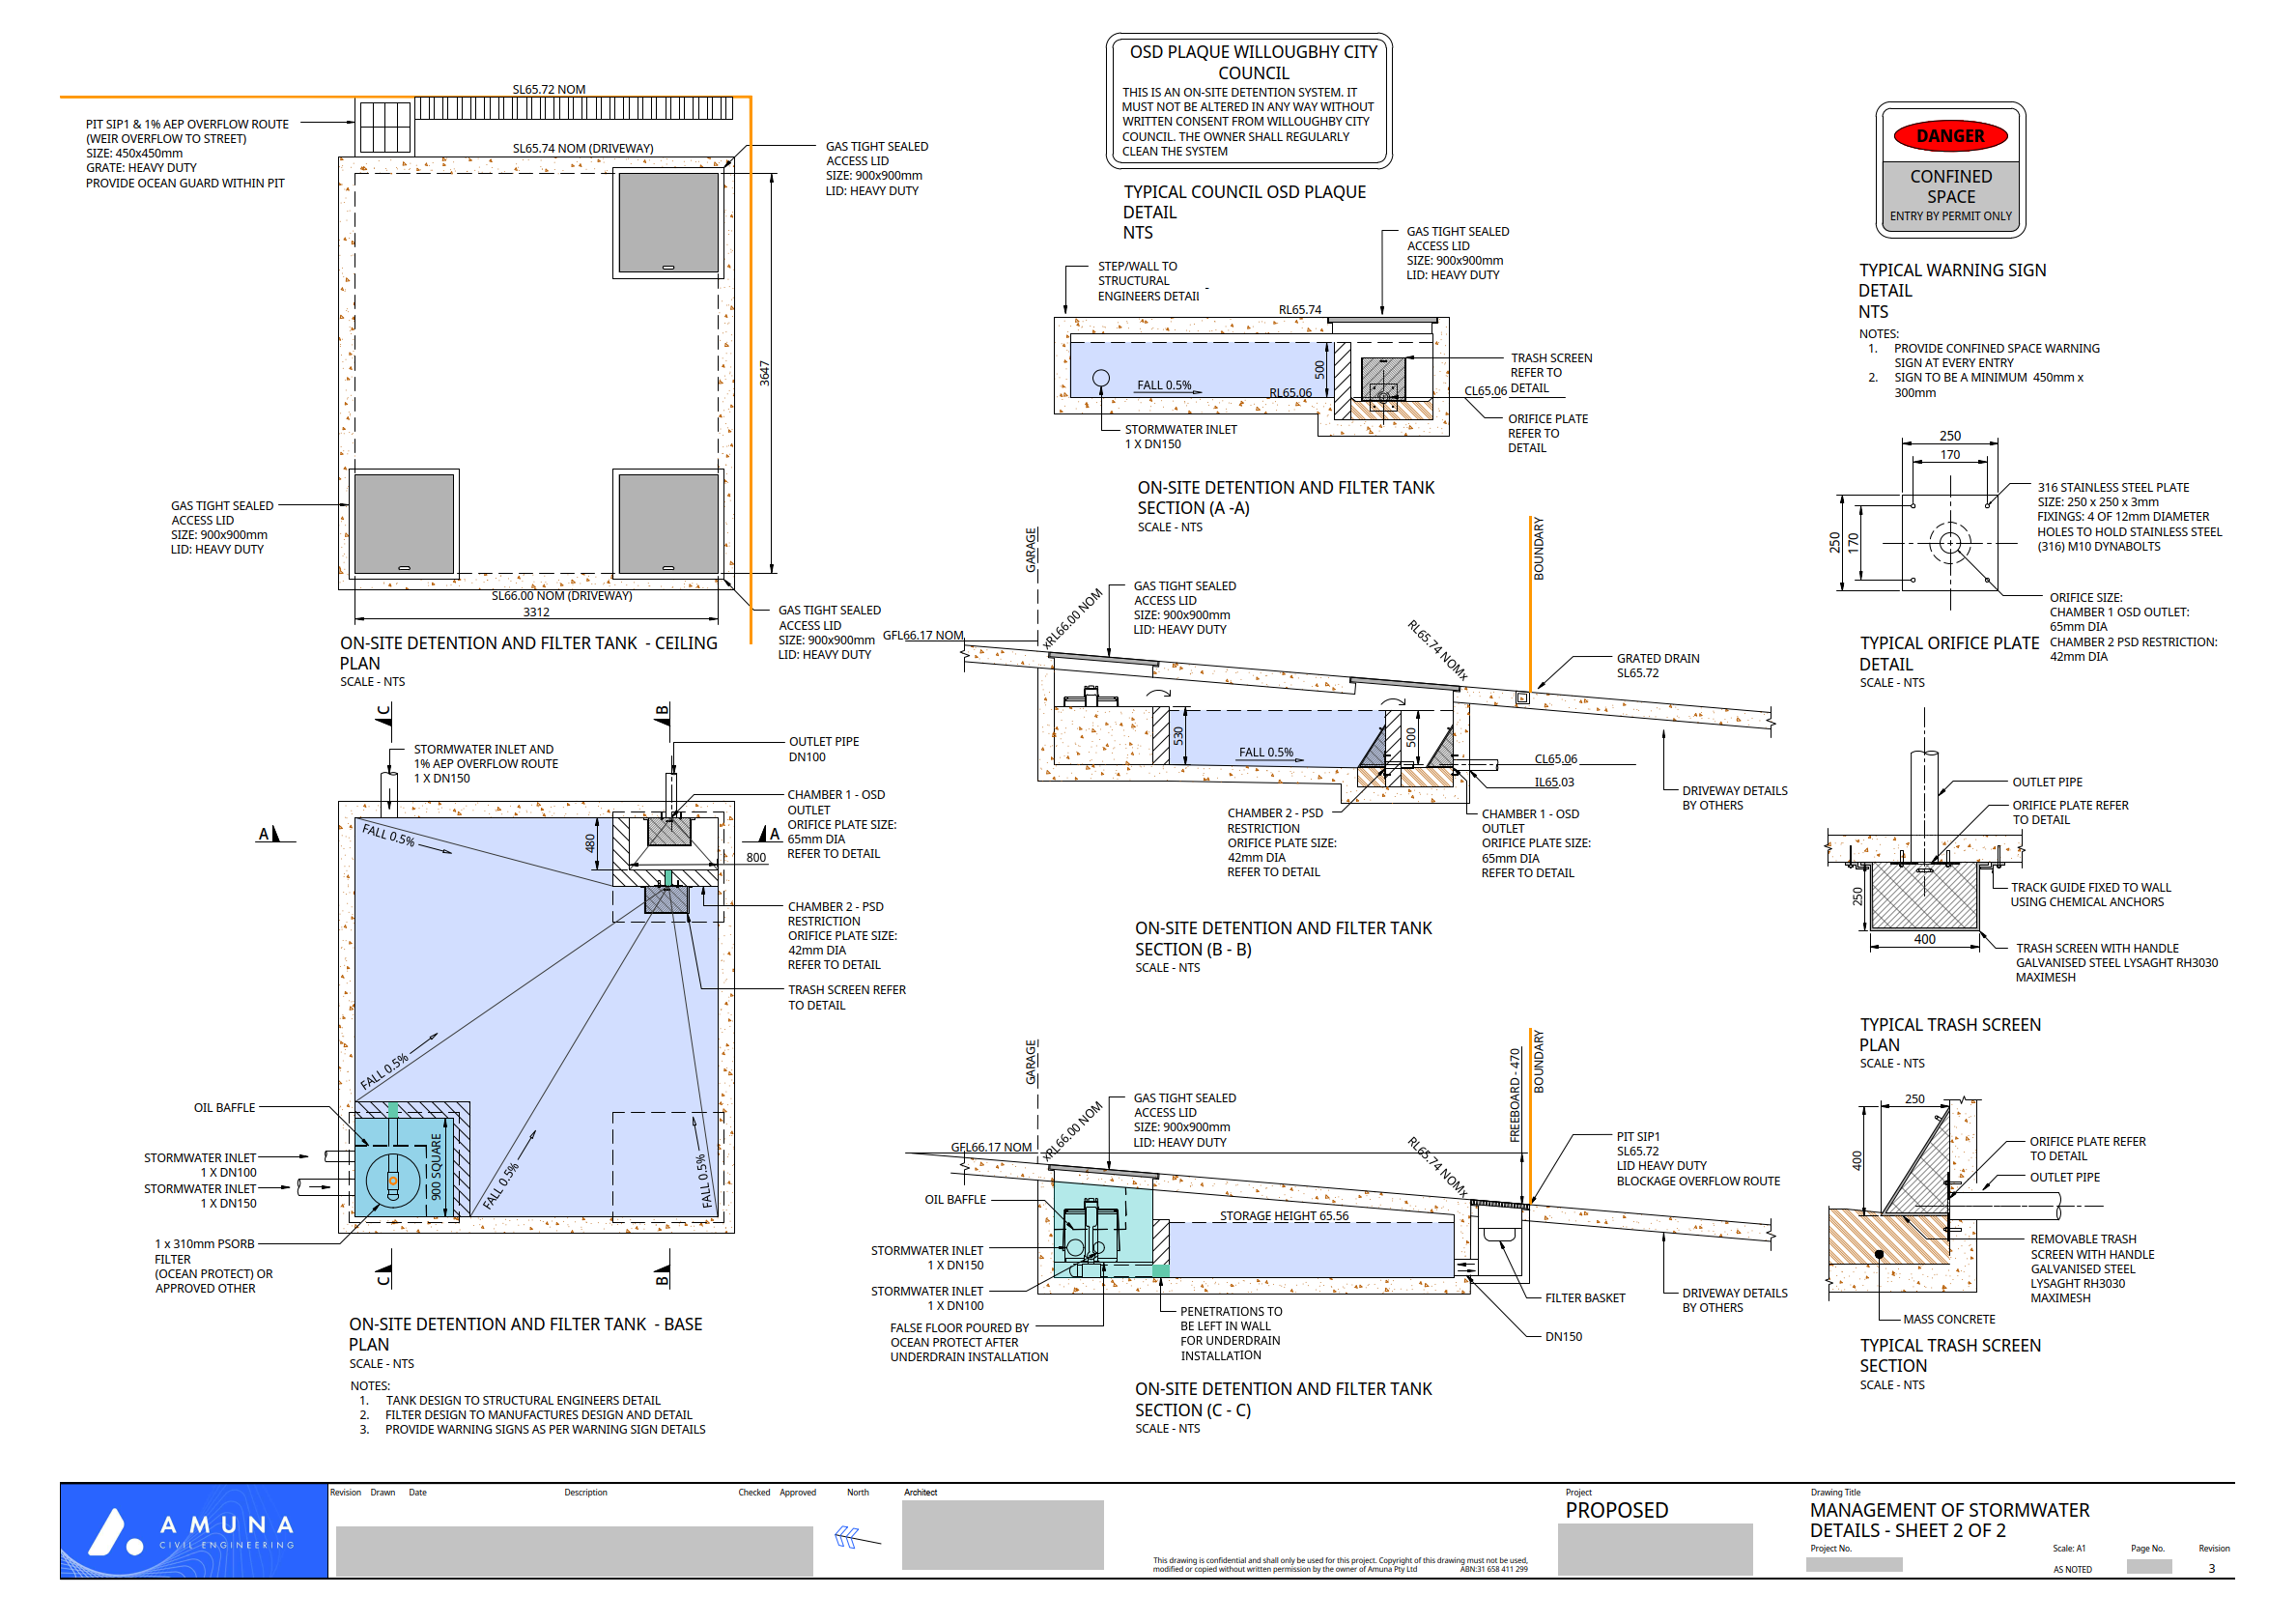The height and width of the screenshot is (1623, 2296).
Task: Click the 'CEILING PLAN' drawing title
Action: 528,653
